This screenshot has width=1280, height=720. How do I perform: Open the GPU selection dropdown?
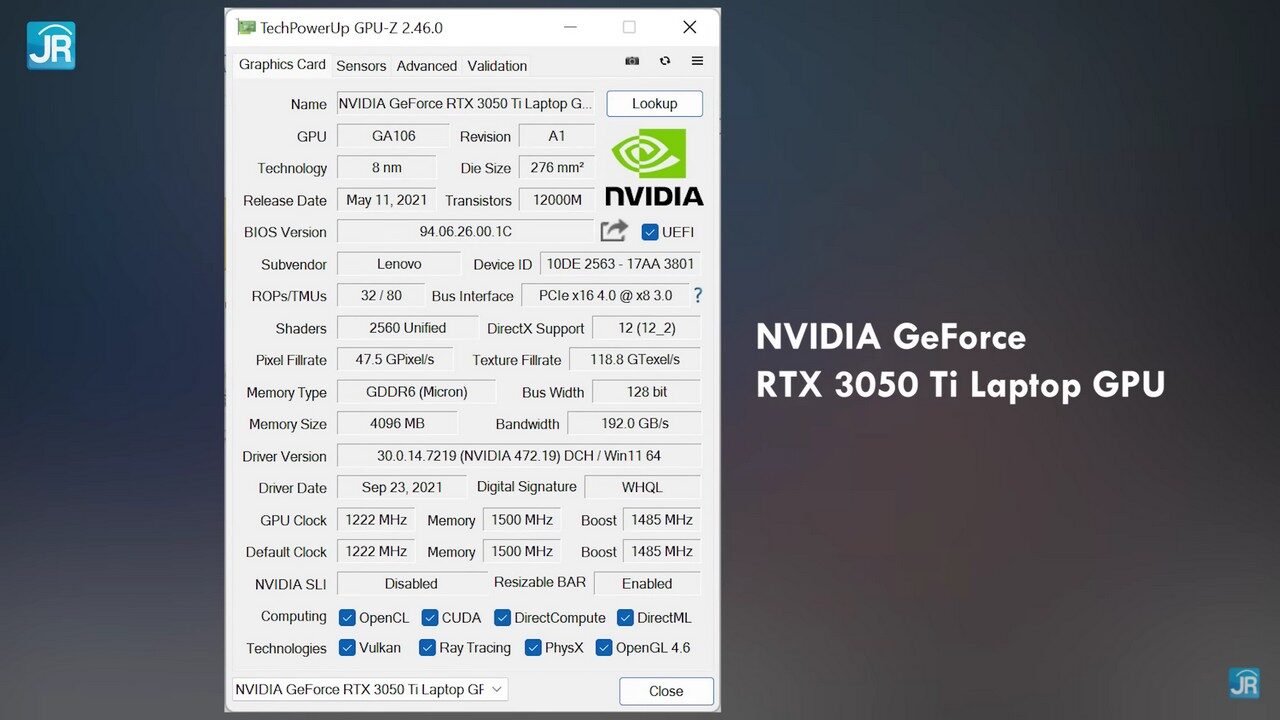(x=370, y=689)
